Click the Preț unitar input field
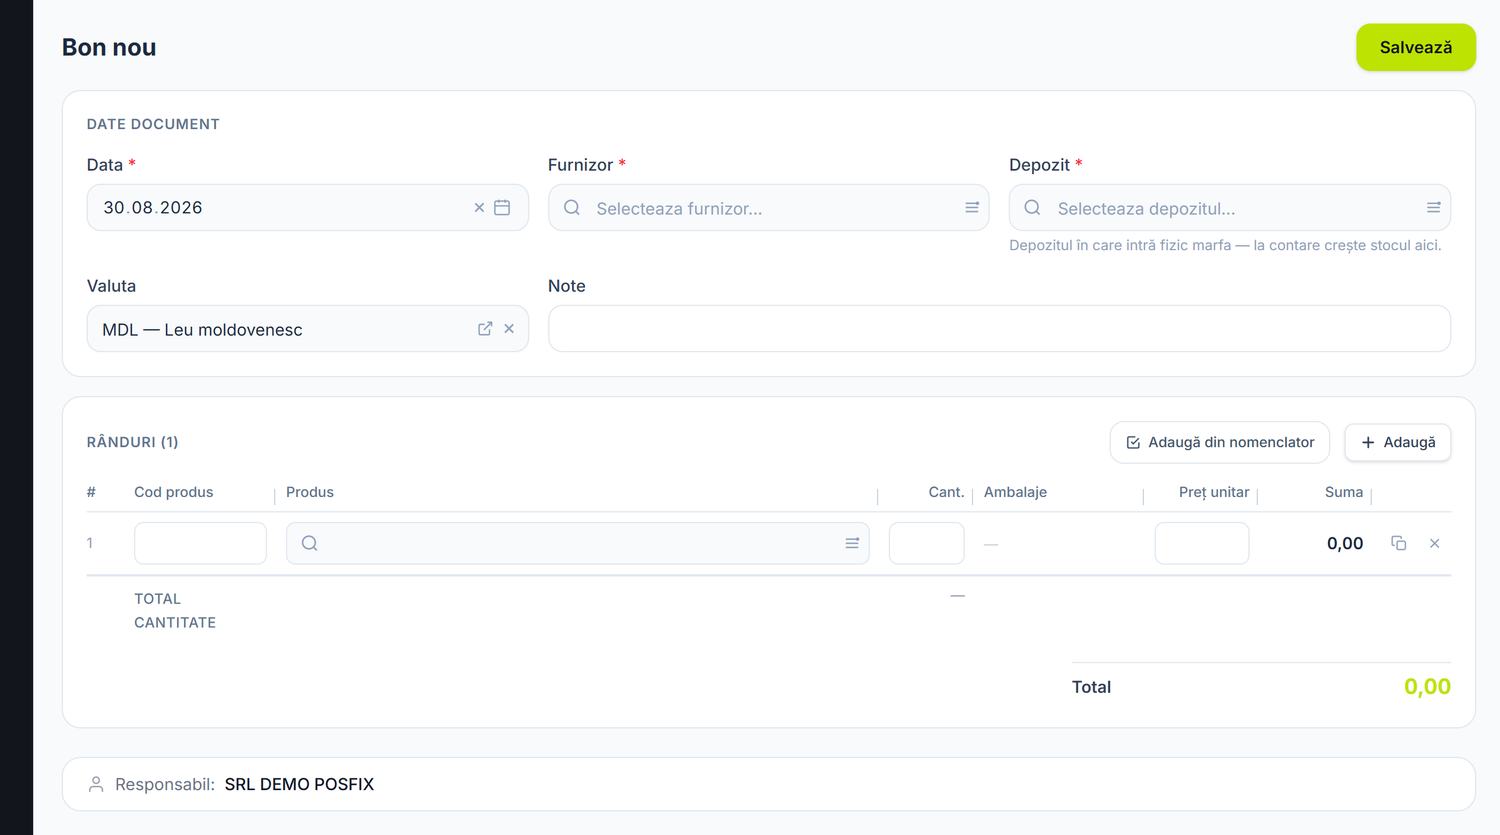Viewport: 1500px width, 835px height. 1202,543
